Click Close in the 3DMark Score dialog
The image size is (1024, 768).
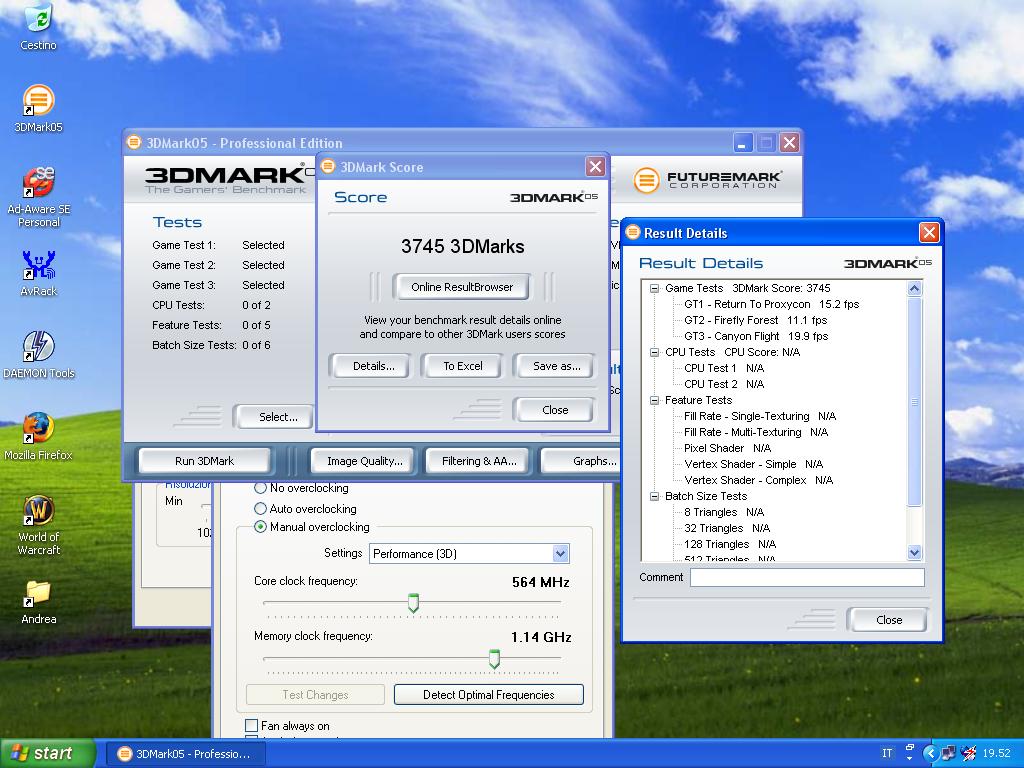[554, 410]
